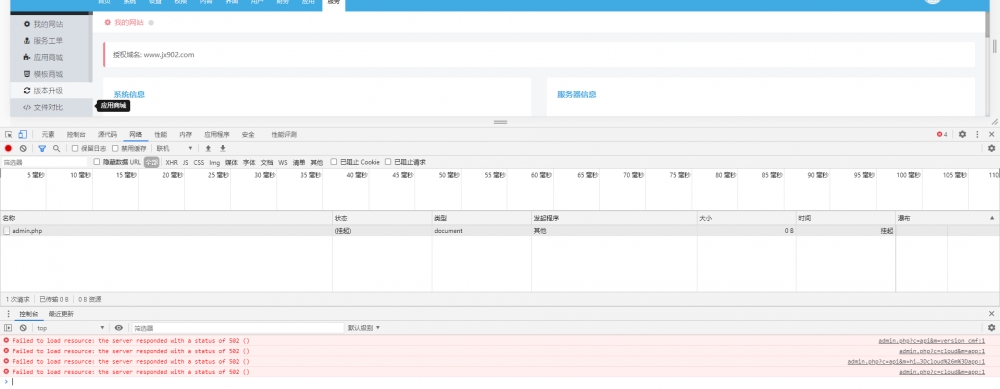1000x389 pixels.
Task: Clear the network log icon
Action: click(x=23, y=148)
